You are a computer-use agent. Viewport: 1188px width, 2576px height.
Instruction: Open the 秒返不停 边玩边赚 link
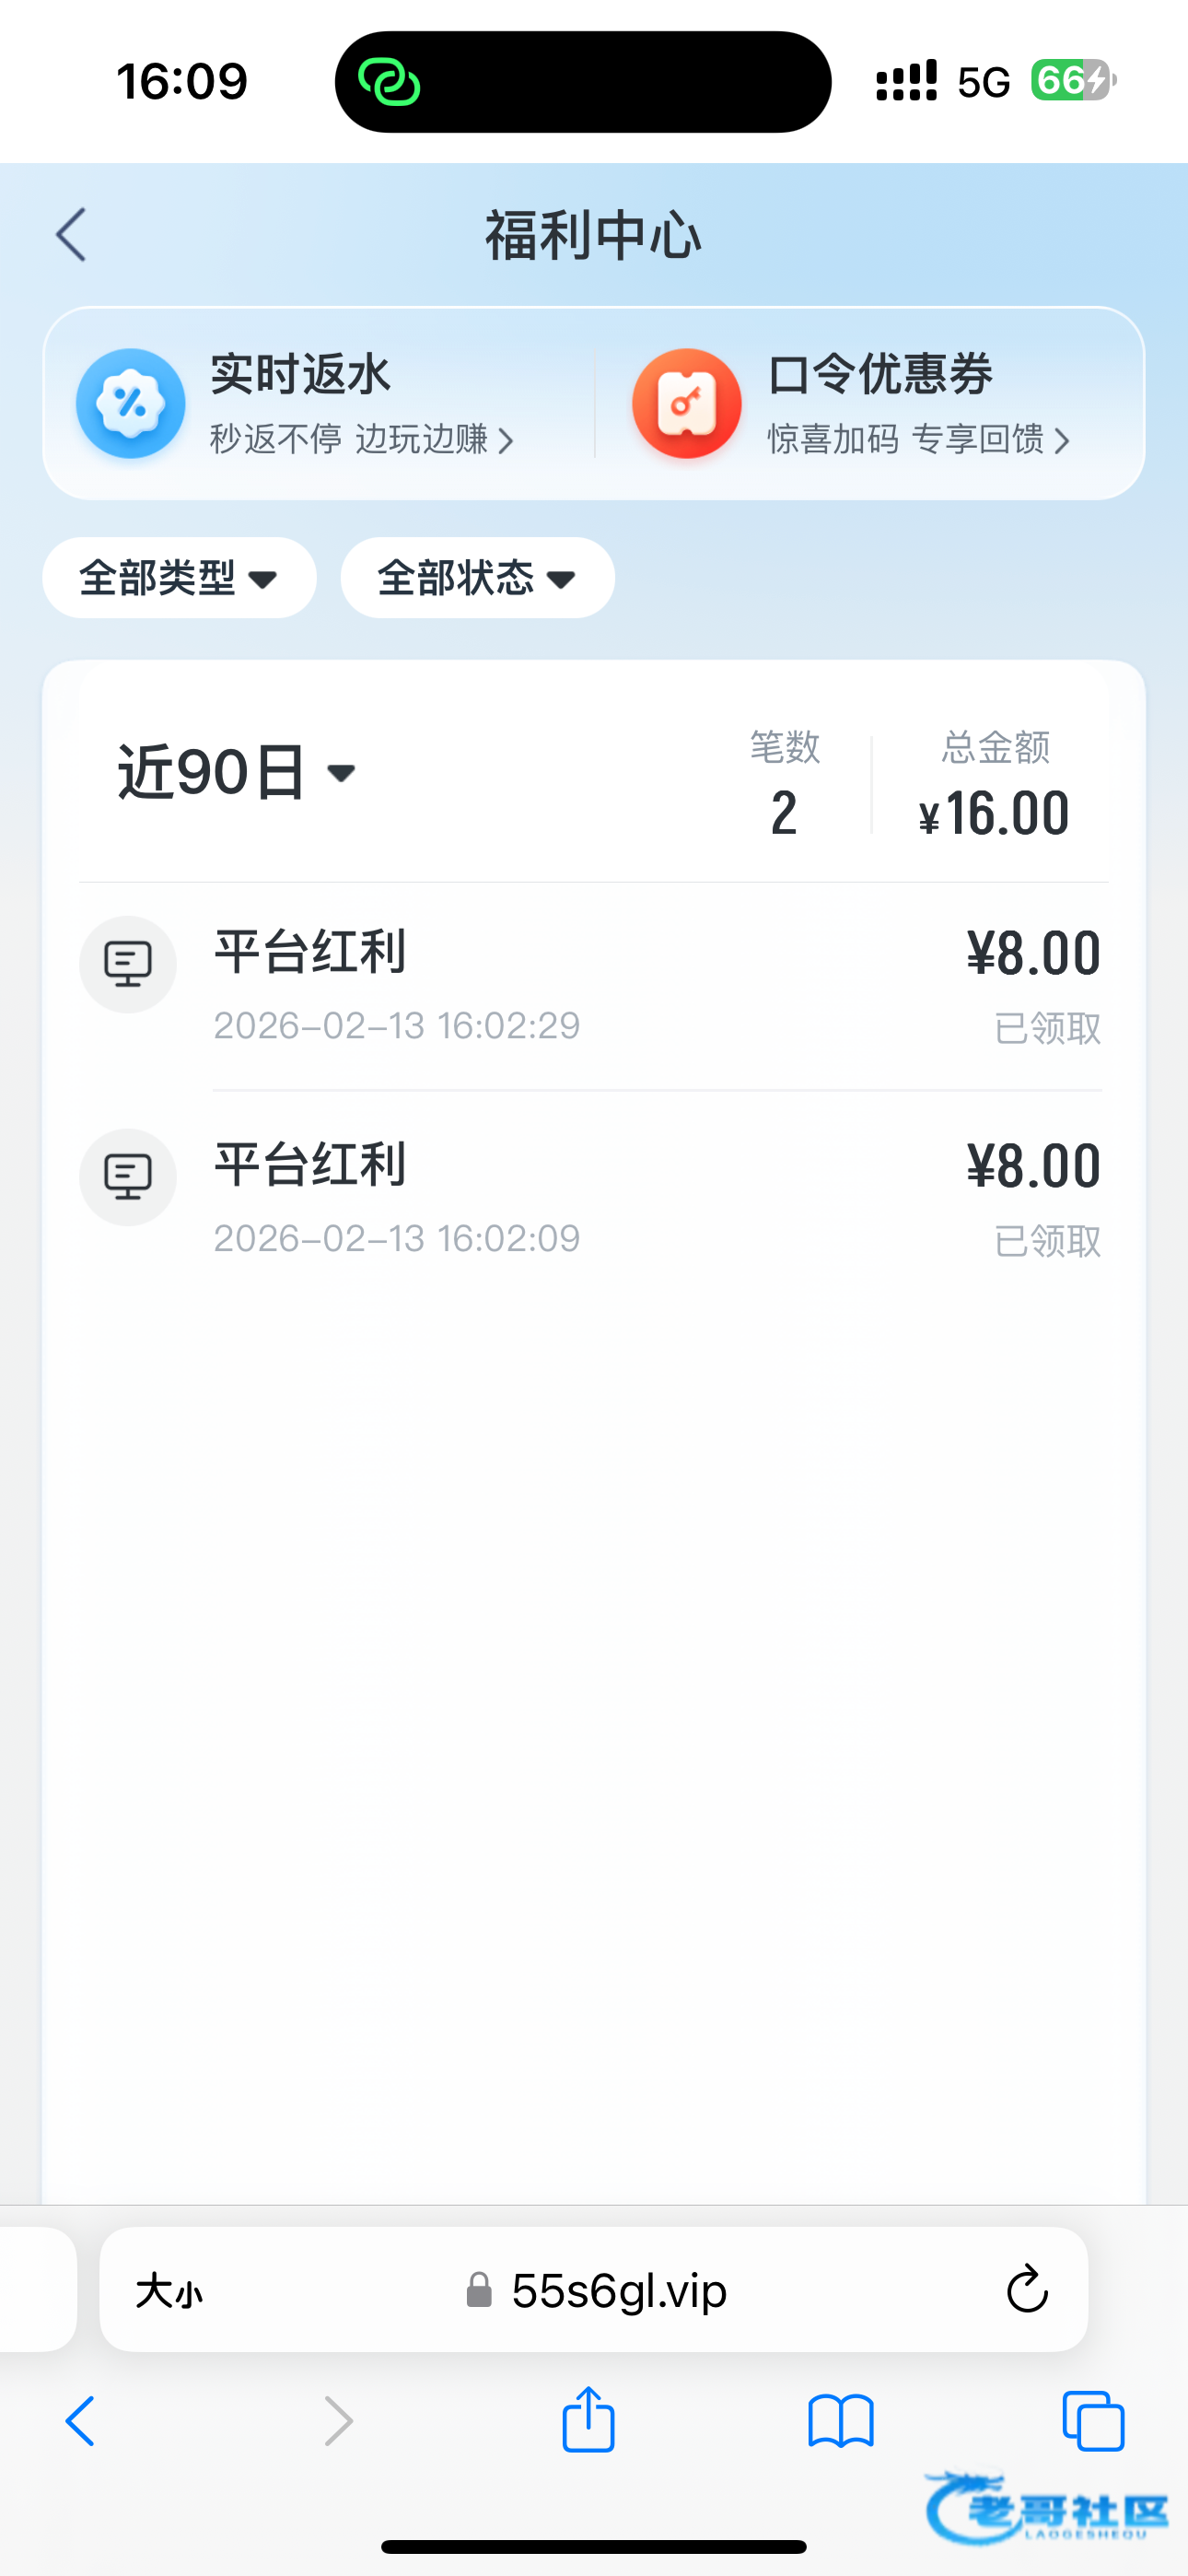pos(361,439)
